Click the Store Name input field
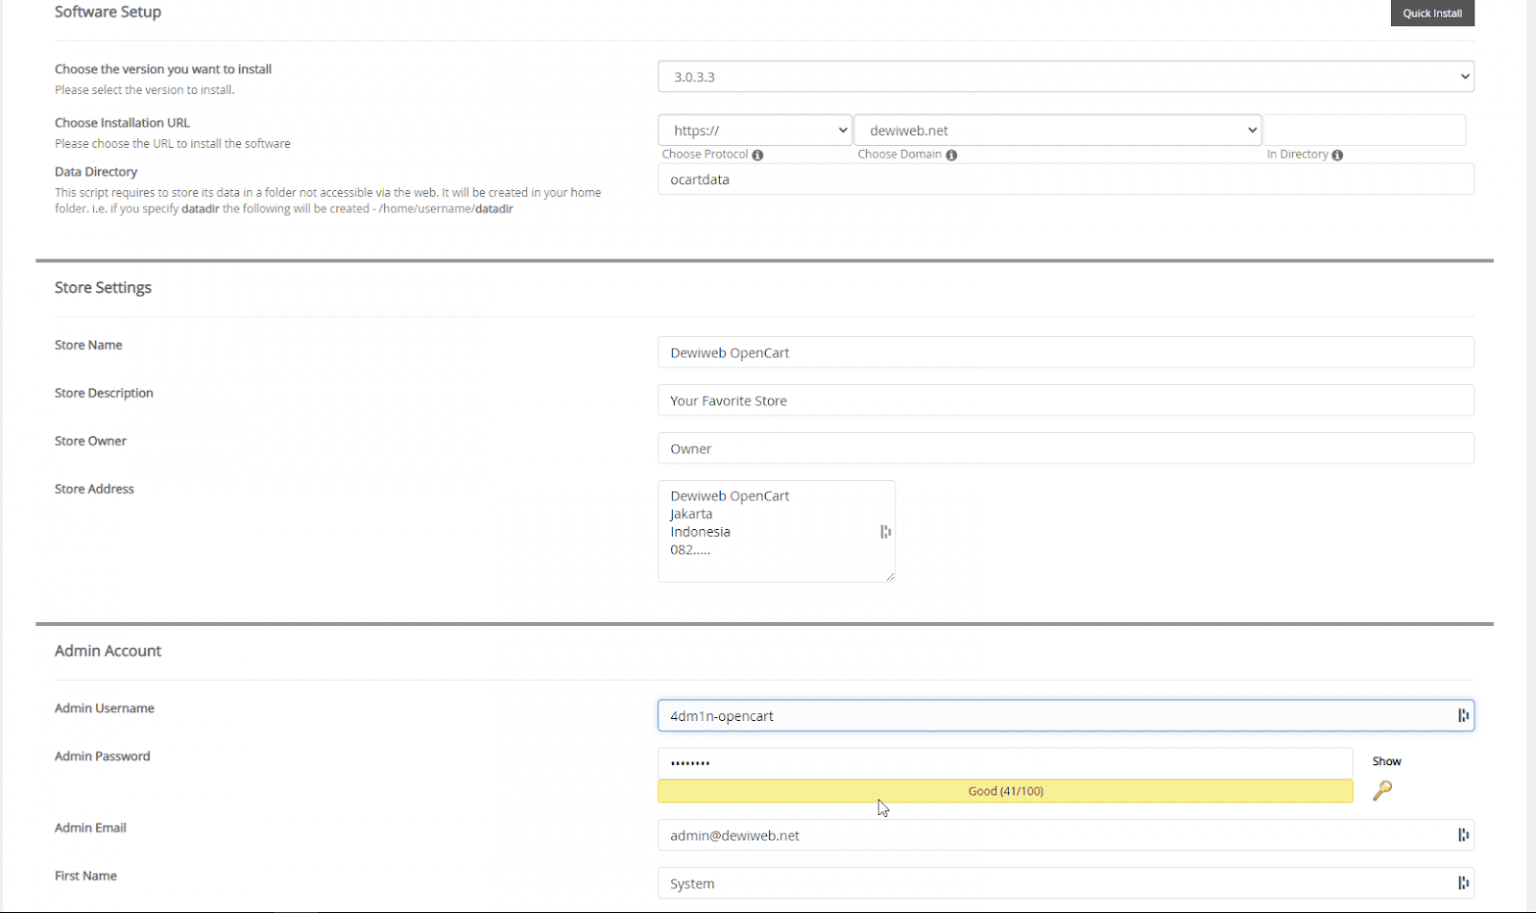 click(x=1066, y=352)
